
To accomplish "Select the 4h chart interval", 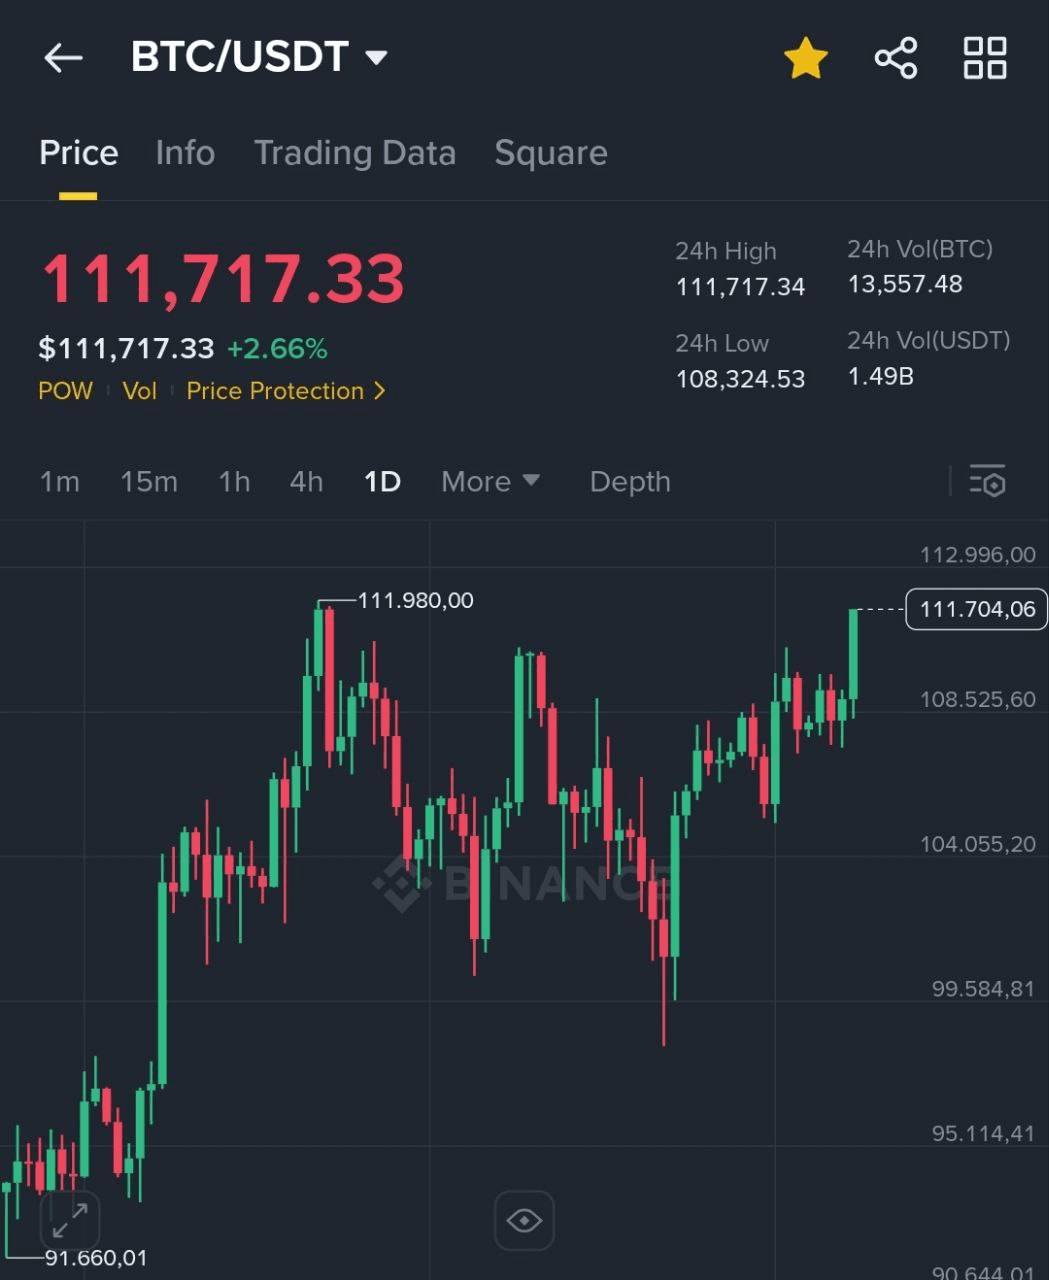I will tap(306, 482).
